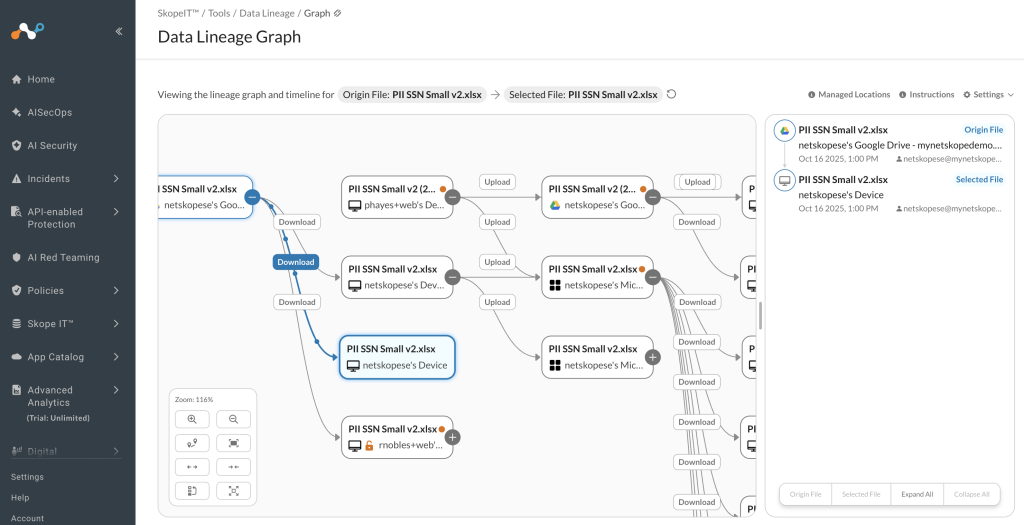Click the zoom in magnifier button
The width and height of the screenshot is (1024, 525).
[x=192, y=419]
